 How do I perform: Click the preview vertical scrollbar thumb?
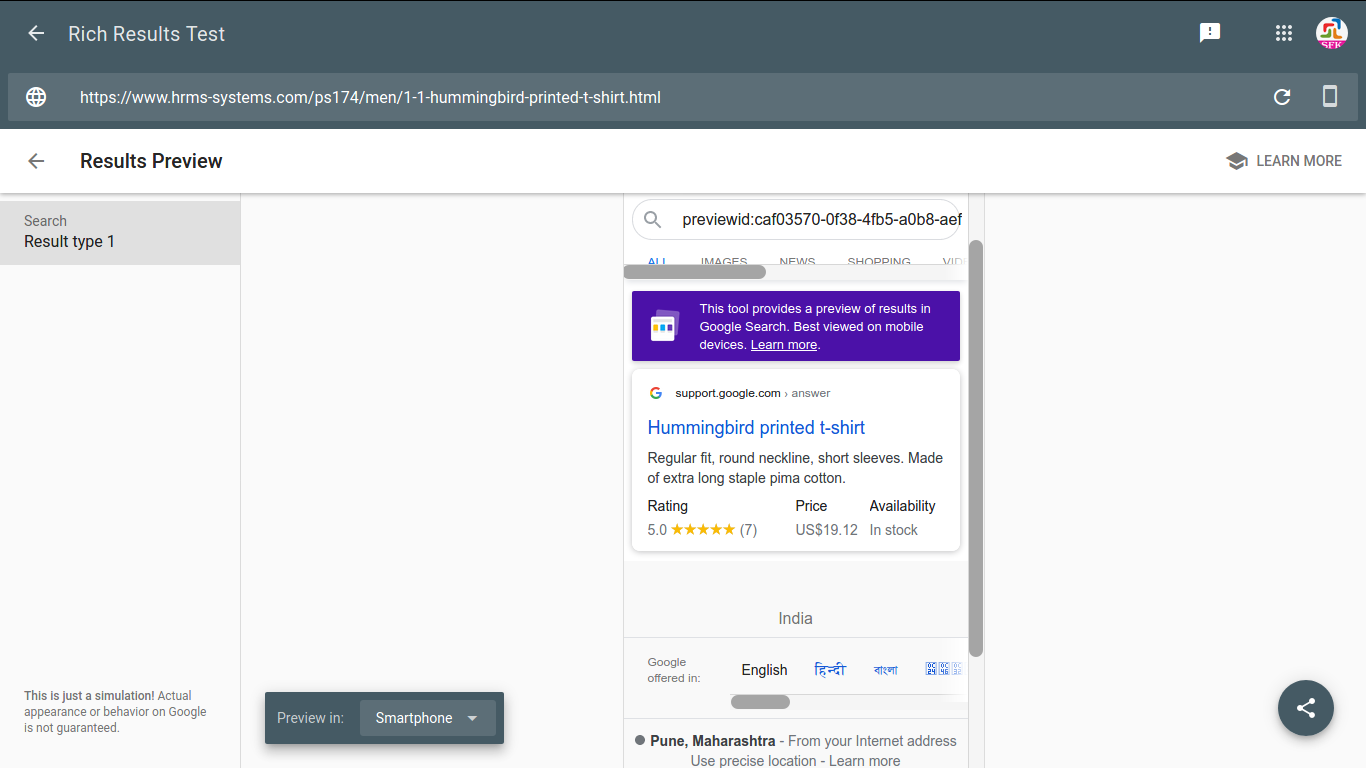coord(976,448)
